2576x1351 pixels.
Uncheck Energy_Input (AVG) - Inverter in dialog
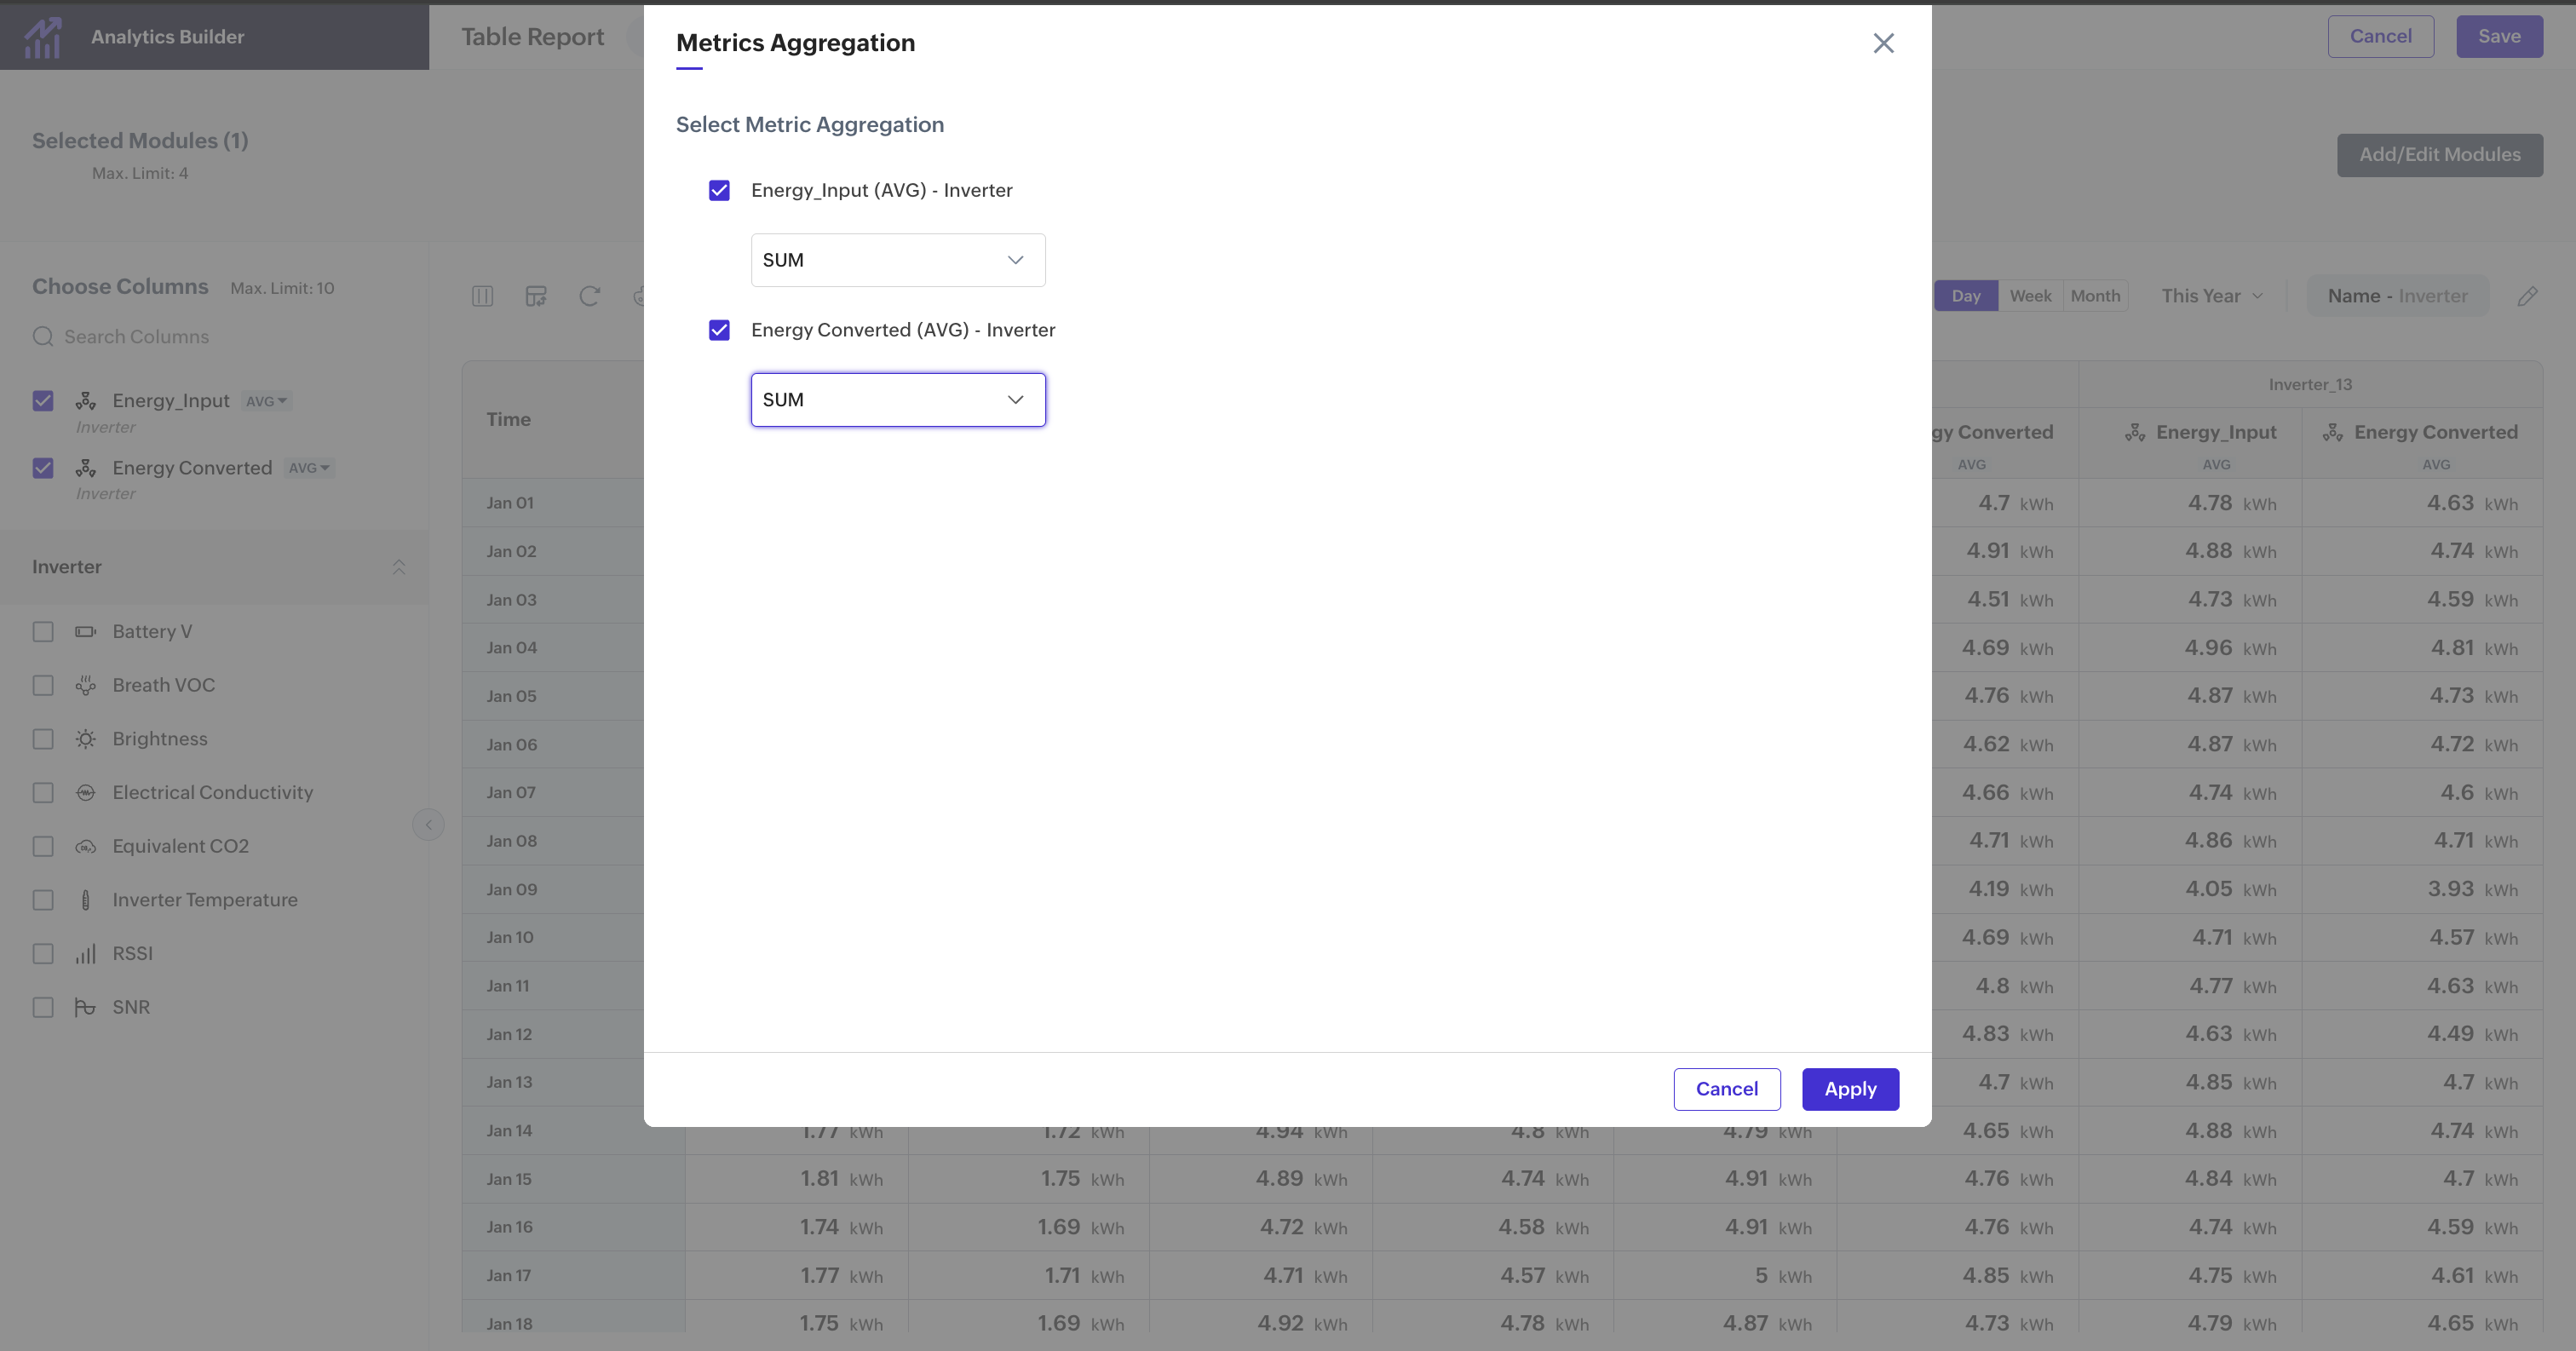click(719, 190)
